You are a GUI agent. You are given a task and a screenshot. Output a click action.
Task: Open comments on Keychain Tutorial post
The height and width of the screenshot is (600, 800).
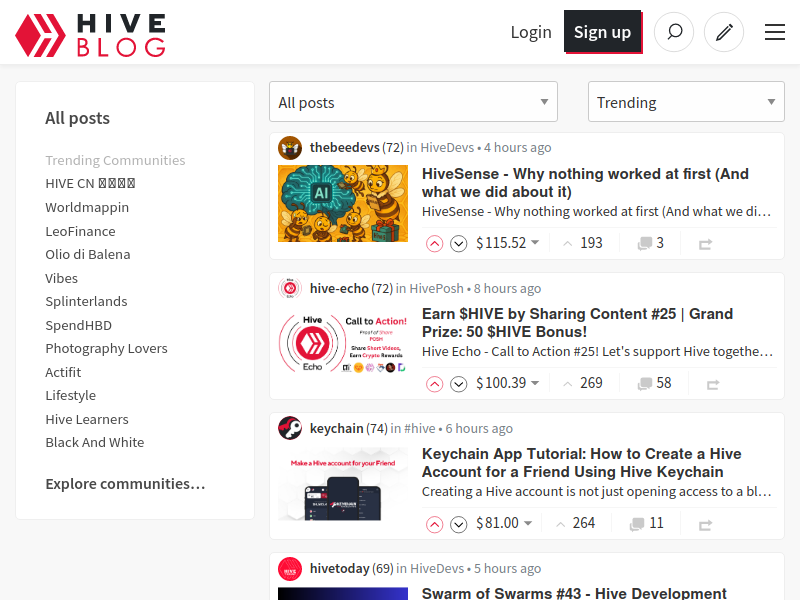pyautogui.click(x=637, y=523)
